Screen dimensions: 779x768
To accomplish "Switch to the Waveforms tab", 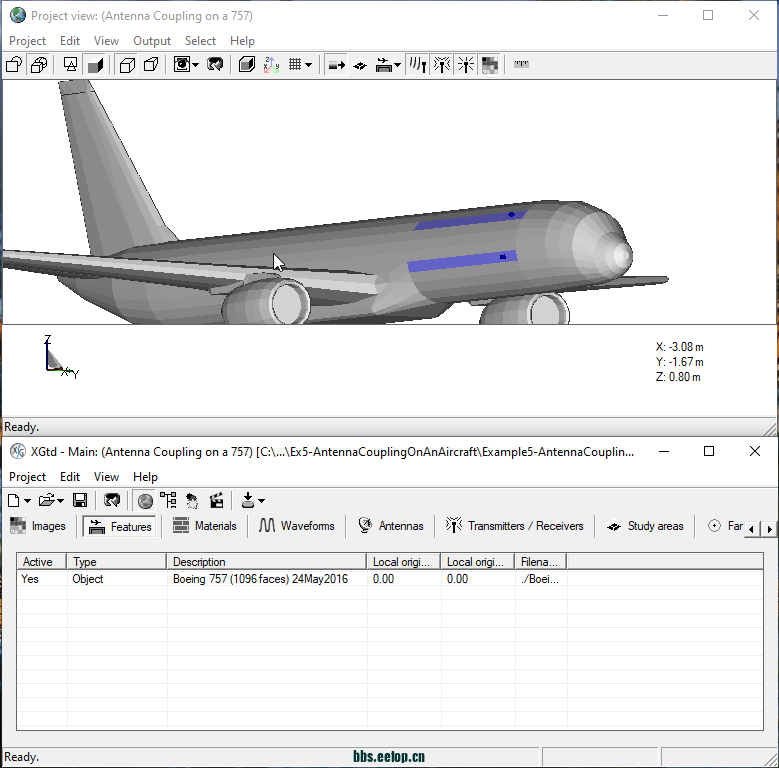I will [x=297, y=526].
